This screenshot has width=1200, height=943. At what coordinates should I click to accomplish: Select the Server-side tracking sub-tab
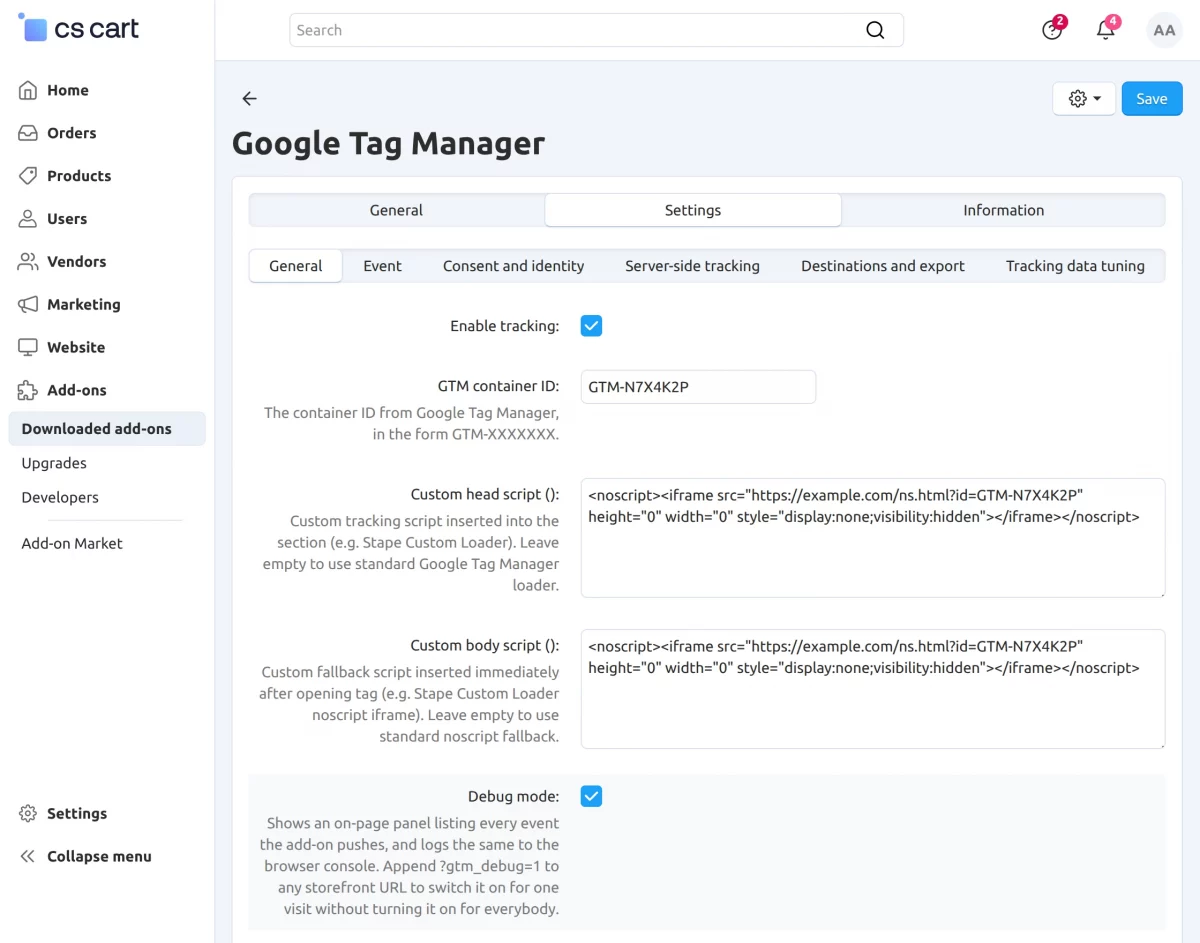point(692,266)
